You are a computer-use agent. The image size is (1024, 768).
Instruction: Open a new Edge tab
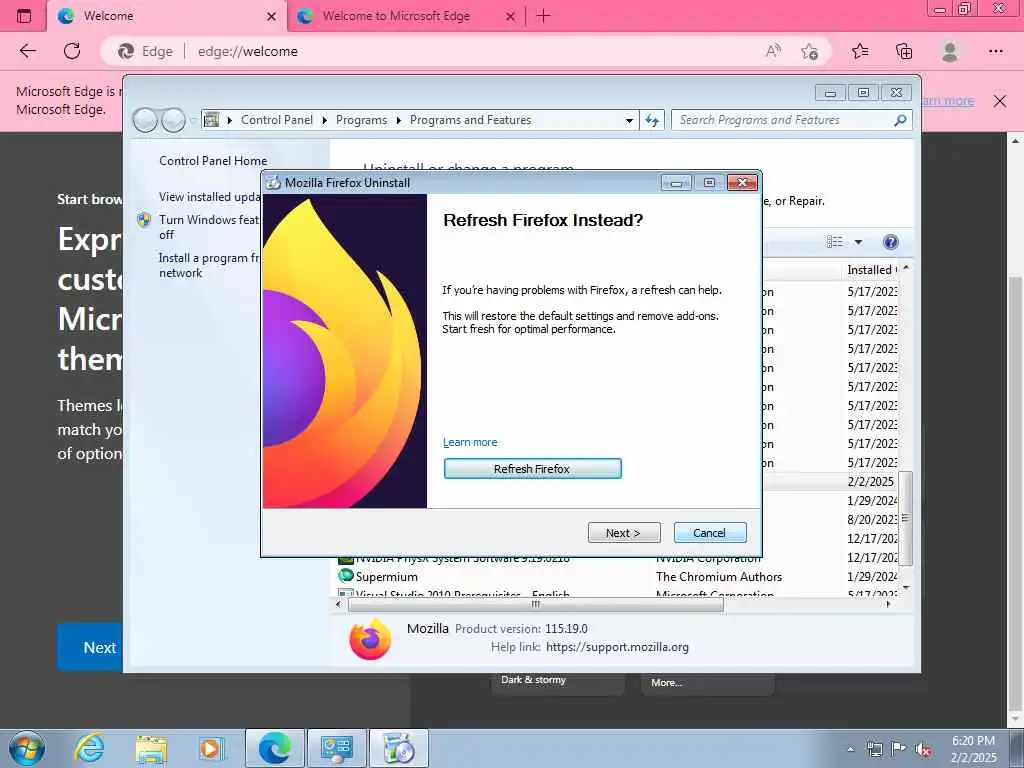[543, 16]
